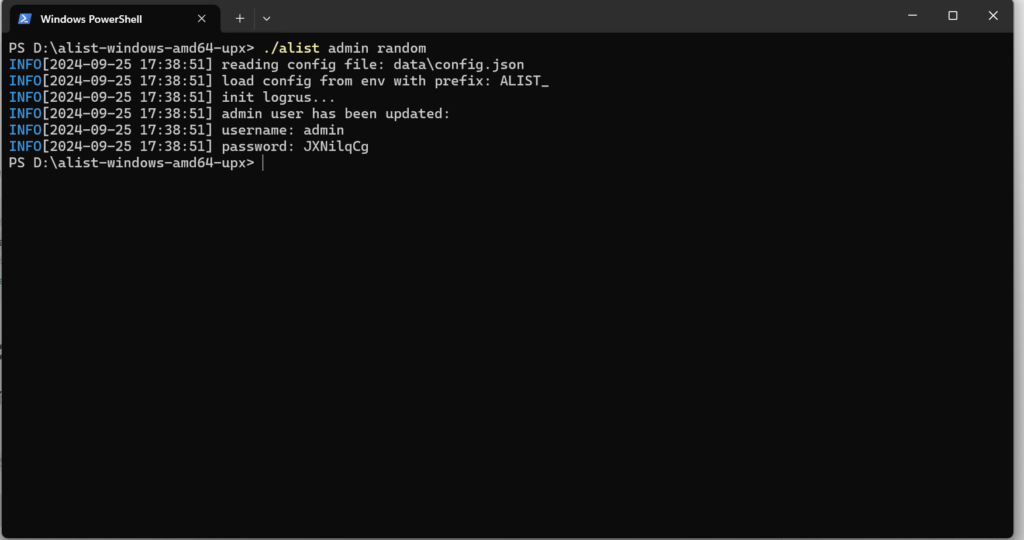Click the cursor at the current prompt line
The width and height of the screenshot is (1024, 540).
coord(263,163)
